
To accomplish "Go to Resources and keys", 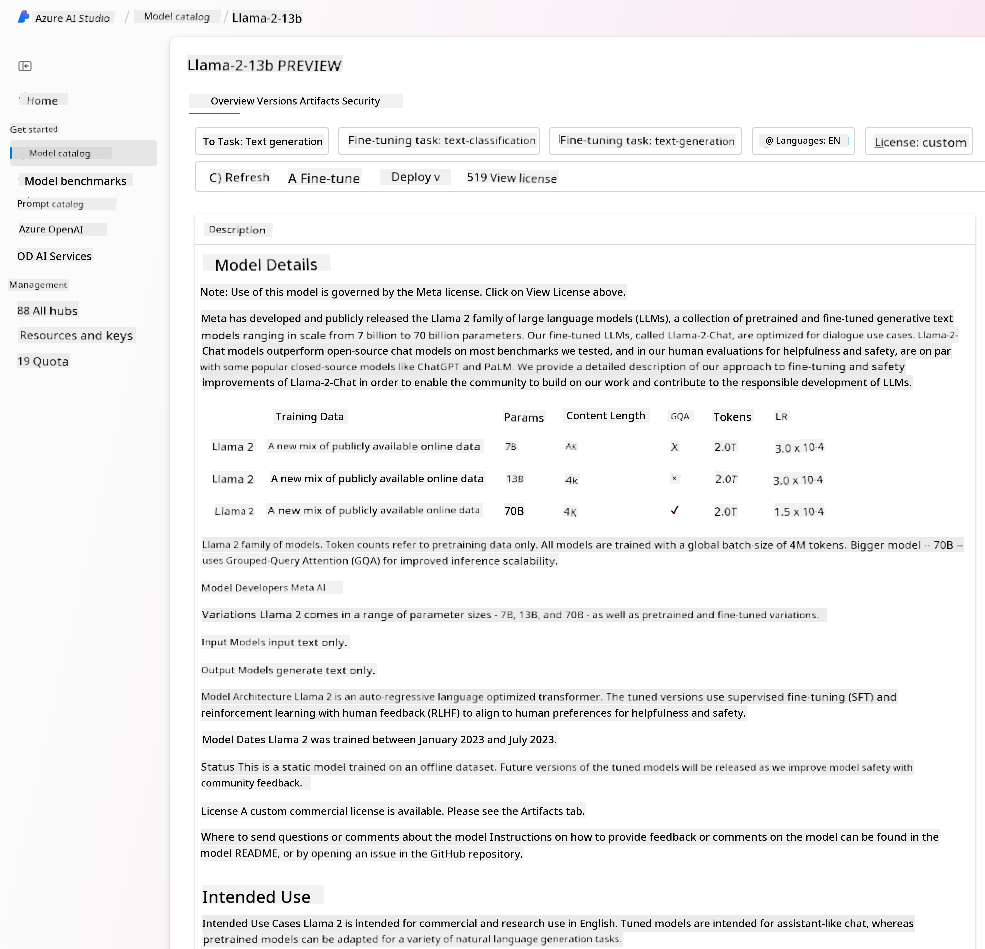I will tap(76, 335).
